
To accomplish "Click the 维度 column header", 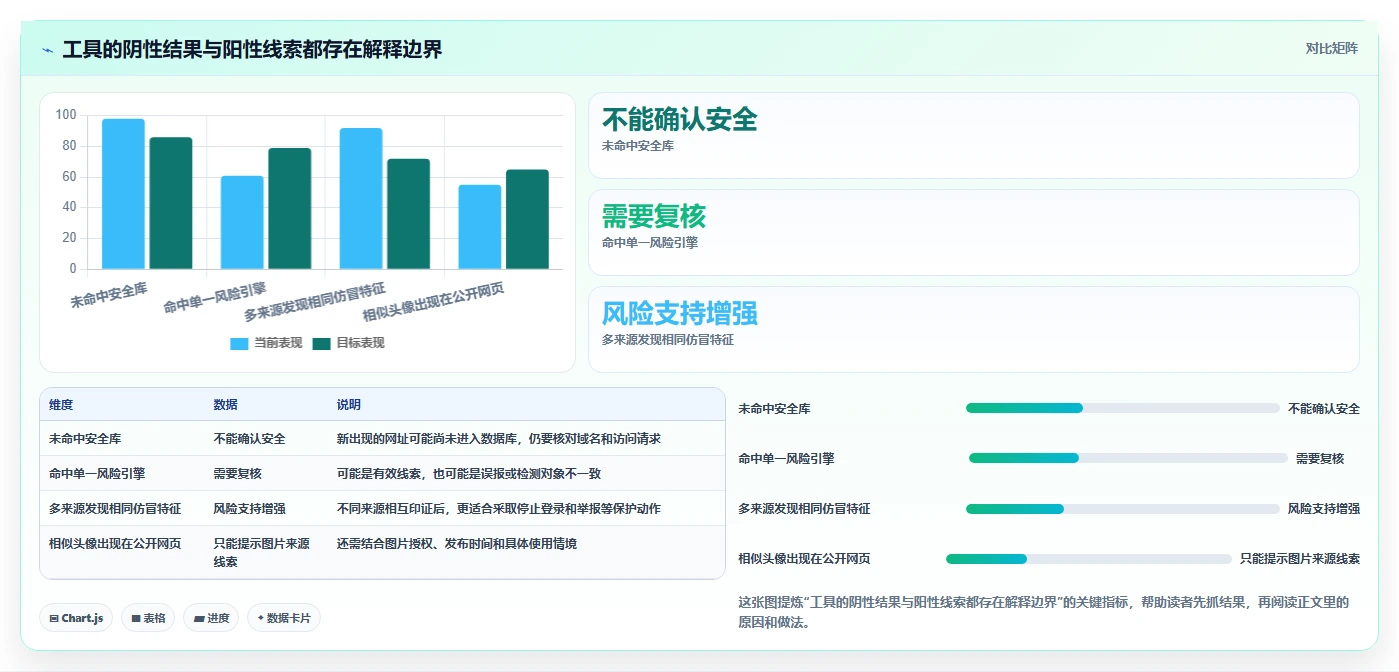I will [61, 405].
